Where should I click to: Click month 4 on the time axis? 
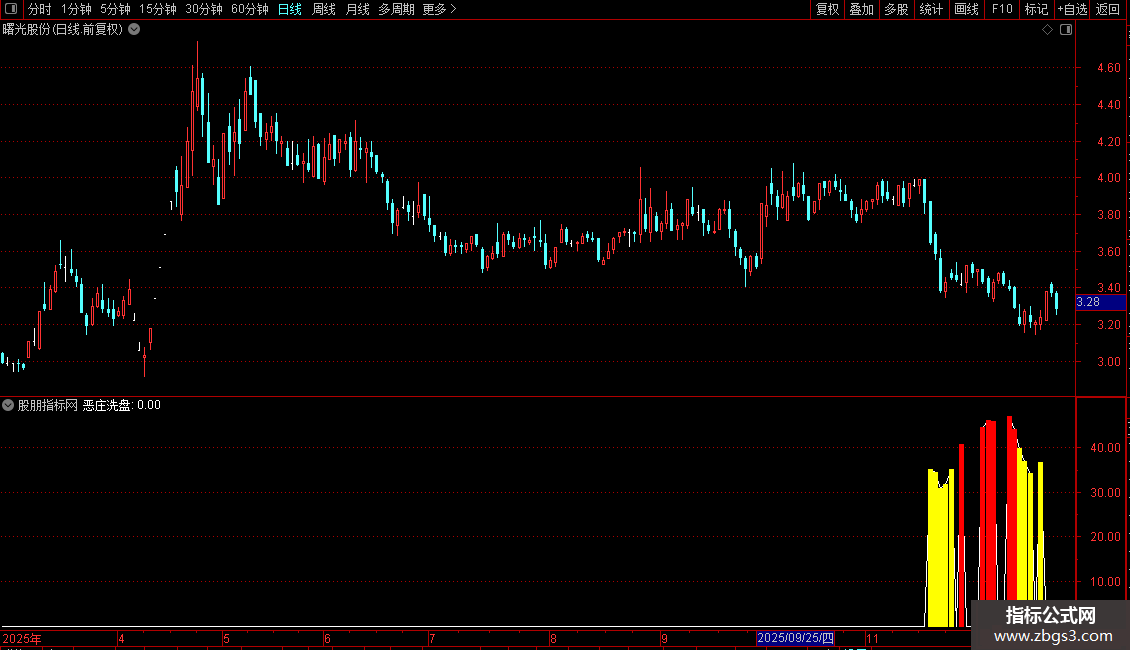(121, 638)
